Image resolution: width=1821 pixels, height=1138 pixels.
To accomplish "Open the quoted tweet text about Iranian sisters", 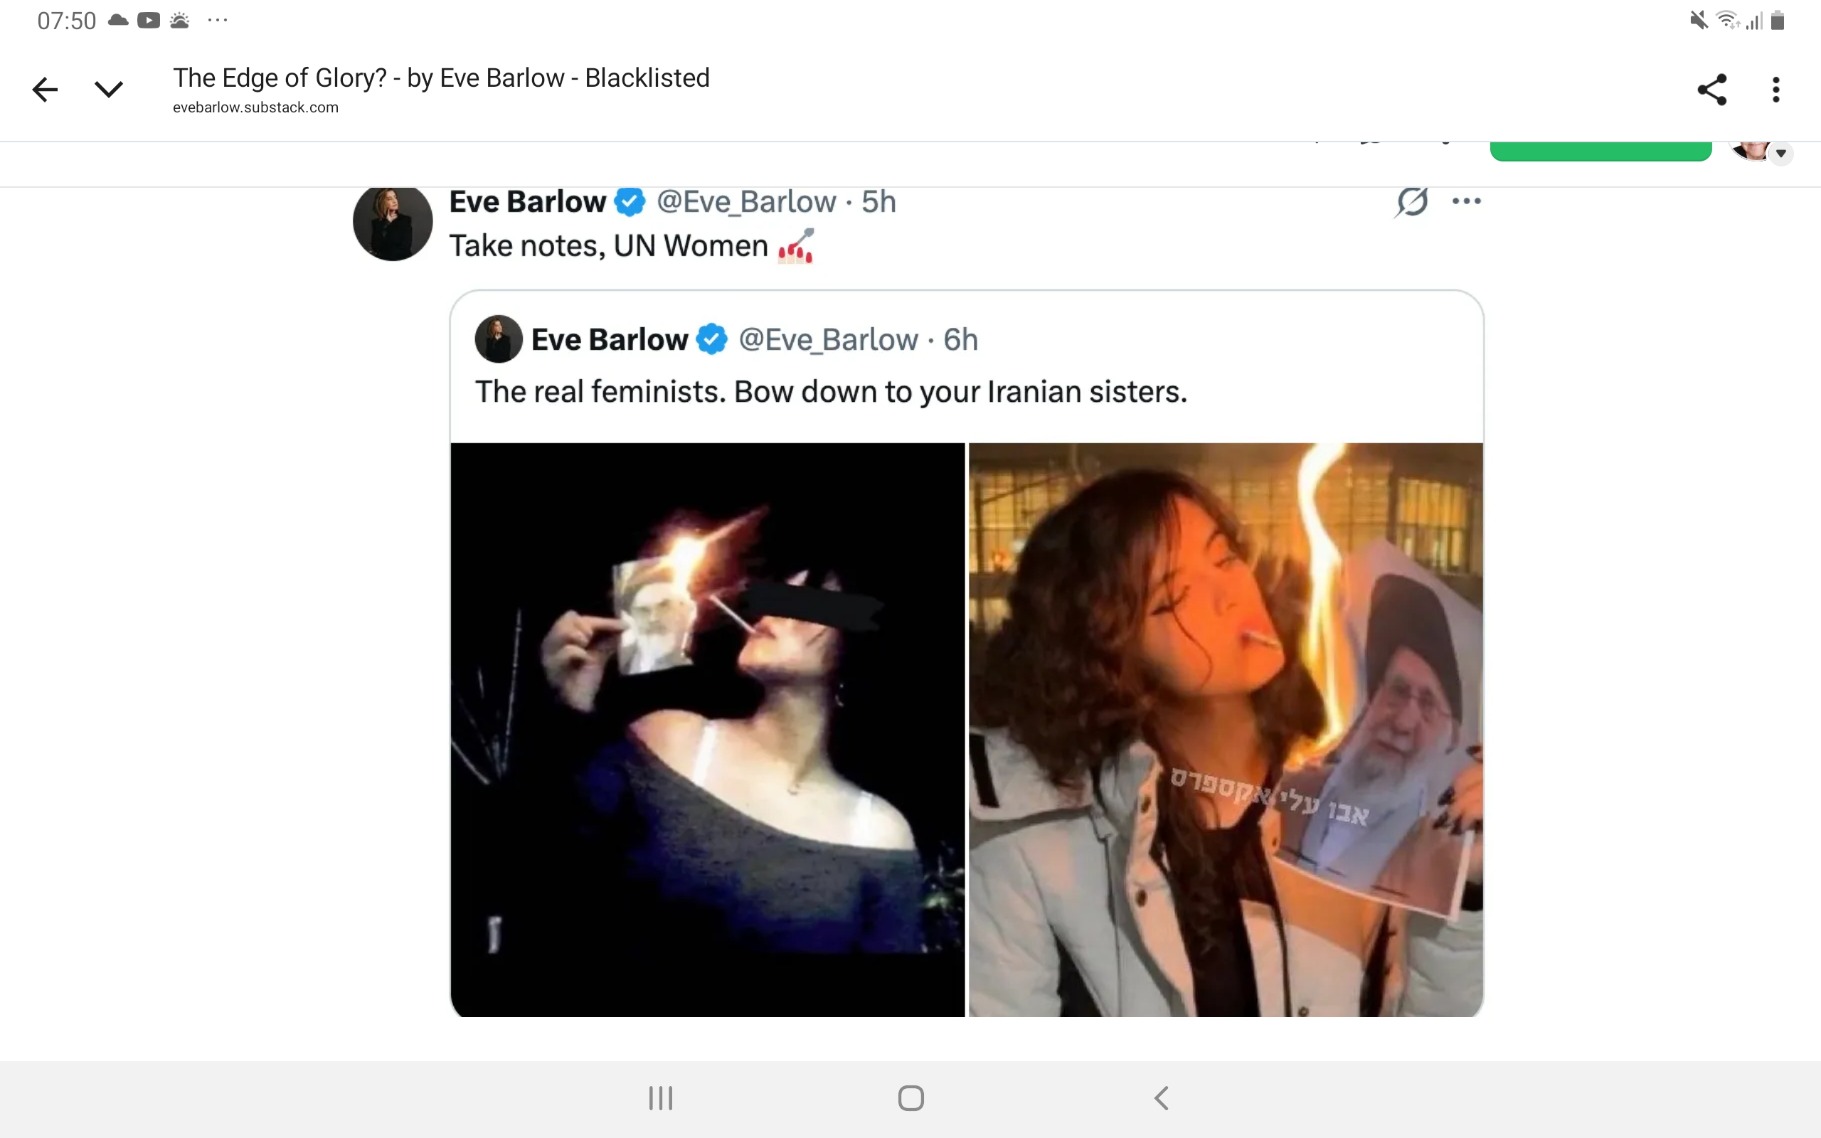I will click(830, 392).
